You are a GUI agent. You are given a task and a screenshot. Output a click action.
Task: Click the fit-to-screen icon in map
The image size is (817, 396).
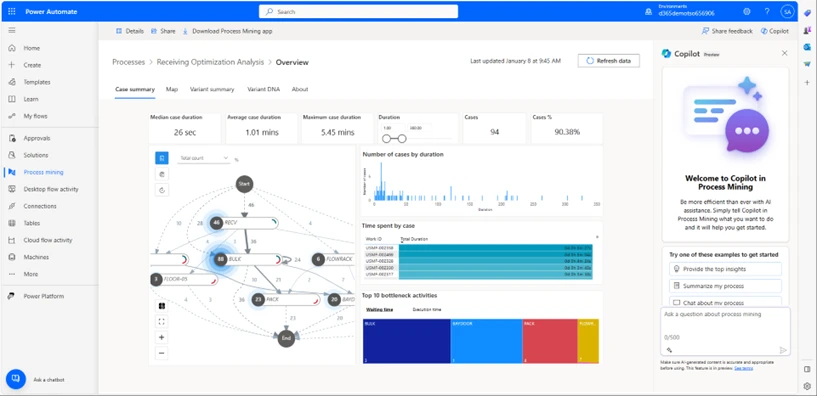click(162, 321)
